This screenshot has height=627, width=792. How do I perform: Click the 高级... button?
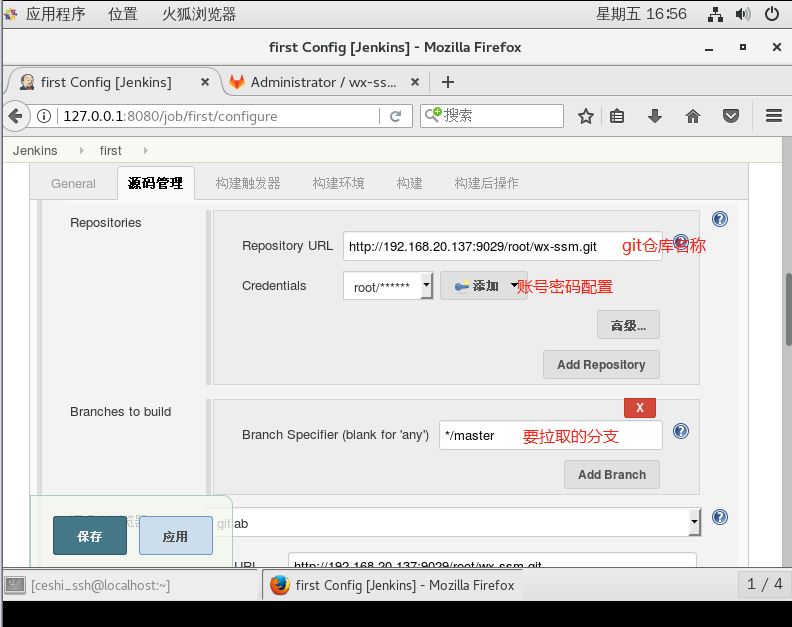(628, 325)
